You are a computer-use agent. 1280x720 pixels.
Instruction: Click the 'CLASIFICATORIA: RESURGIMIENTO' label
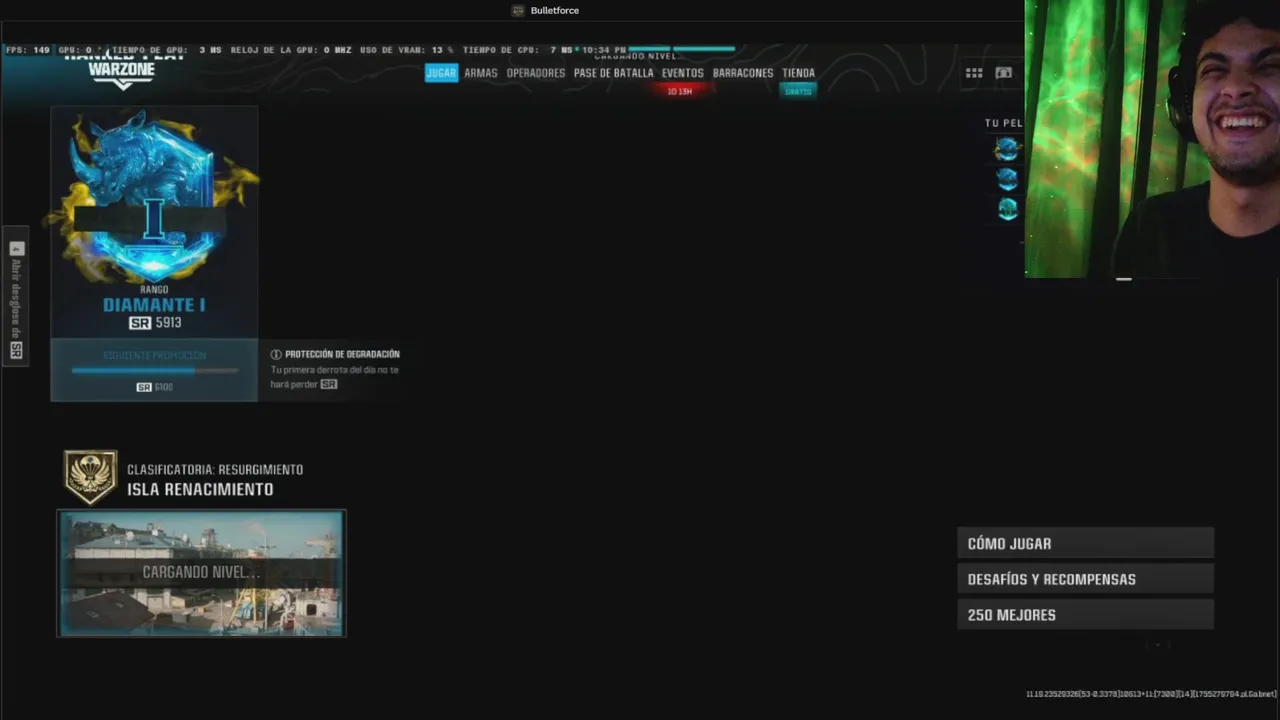(215, 469)
